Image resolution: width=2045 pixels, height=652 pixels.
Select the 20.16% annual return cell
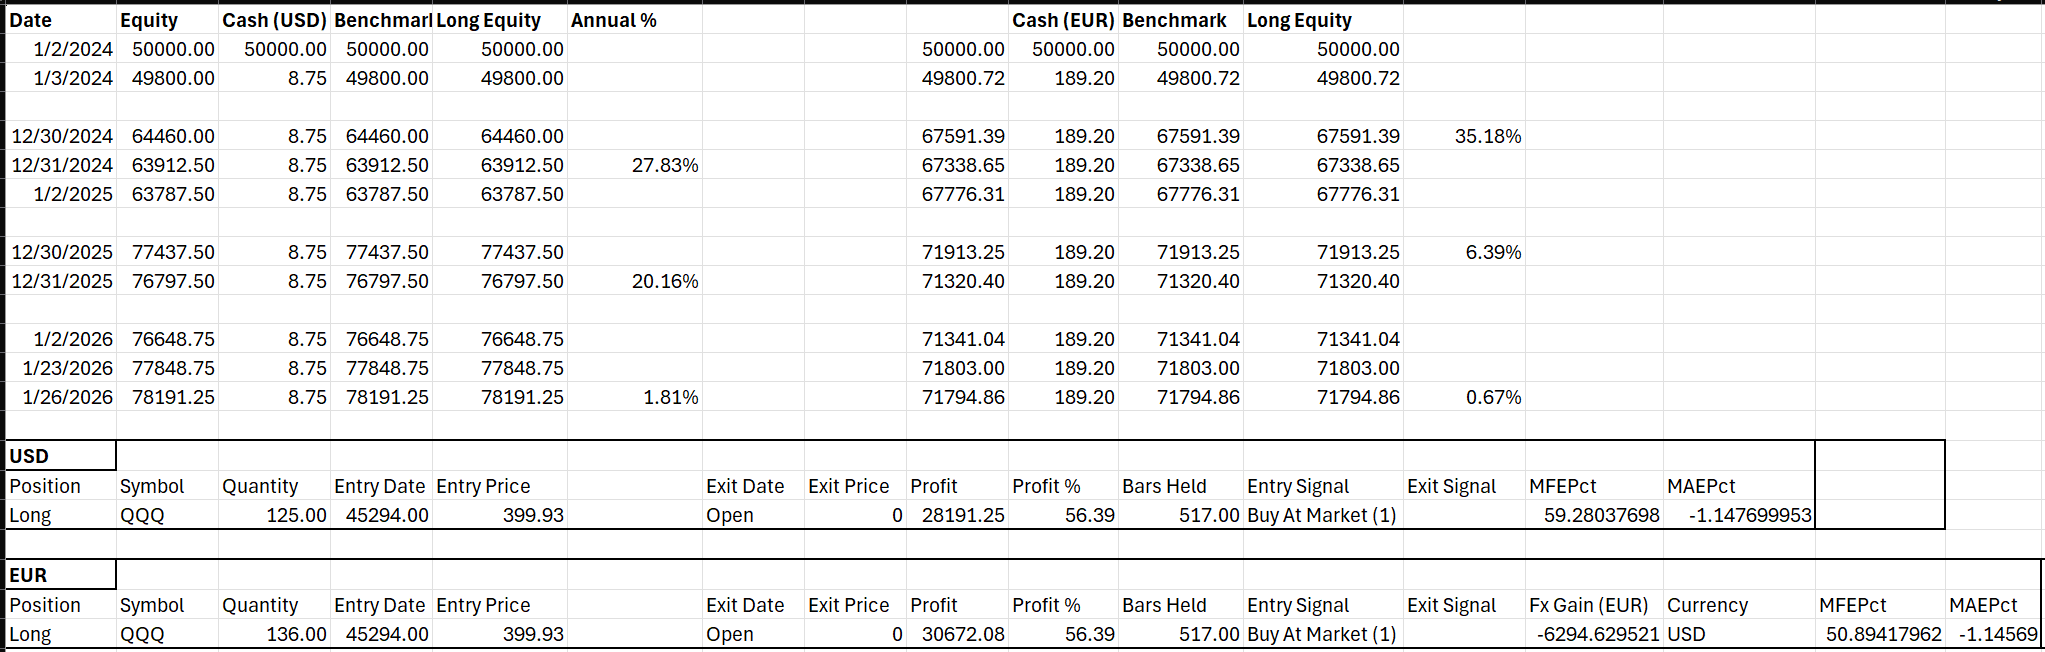coord(664,281)
